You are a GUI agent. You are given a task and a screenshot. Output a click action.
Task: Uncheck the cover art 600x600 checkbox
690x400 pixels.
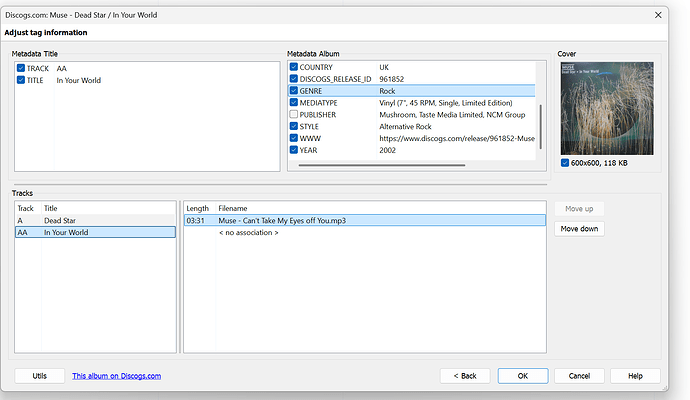(565, 163)
